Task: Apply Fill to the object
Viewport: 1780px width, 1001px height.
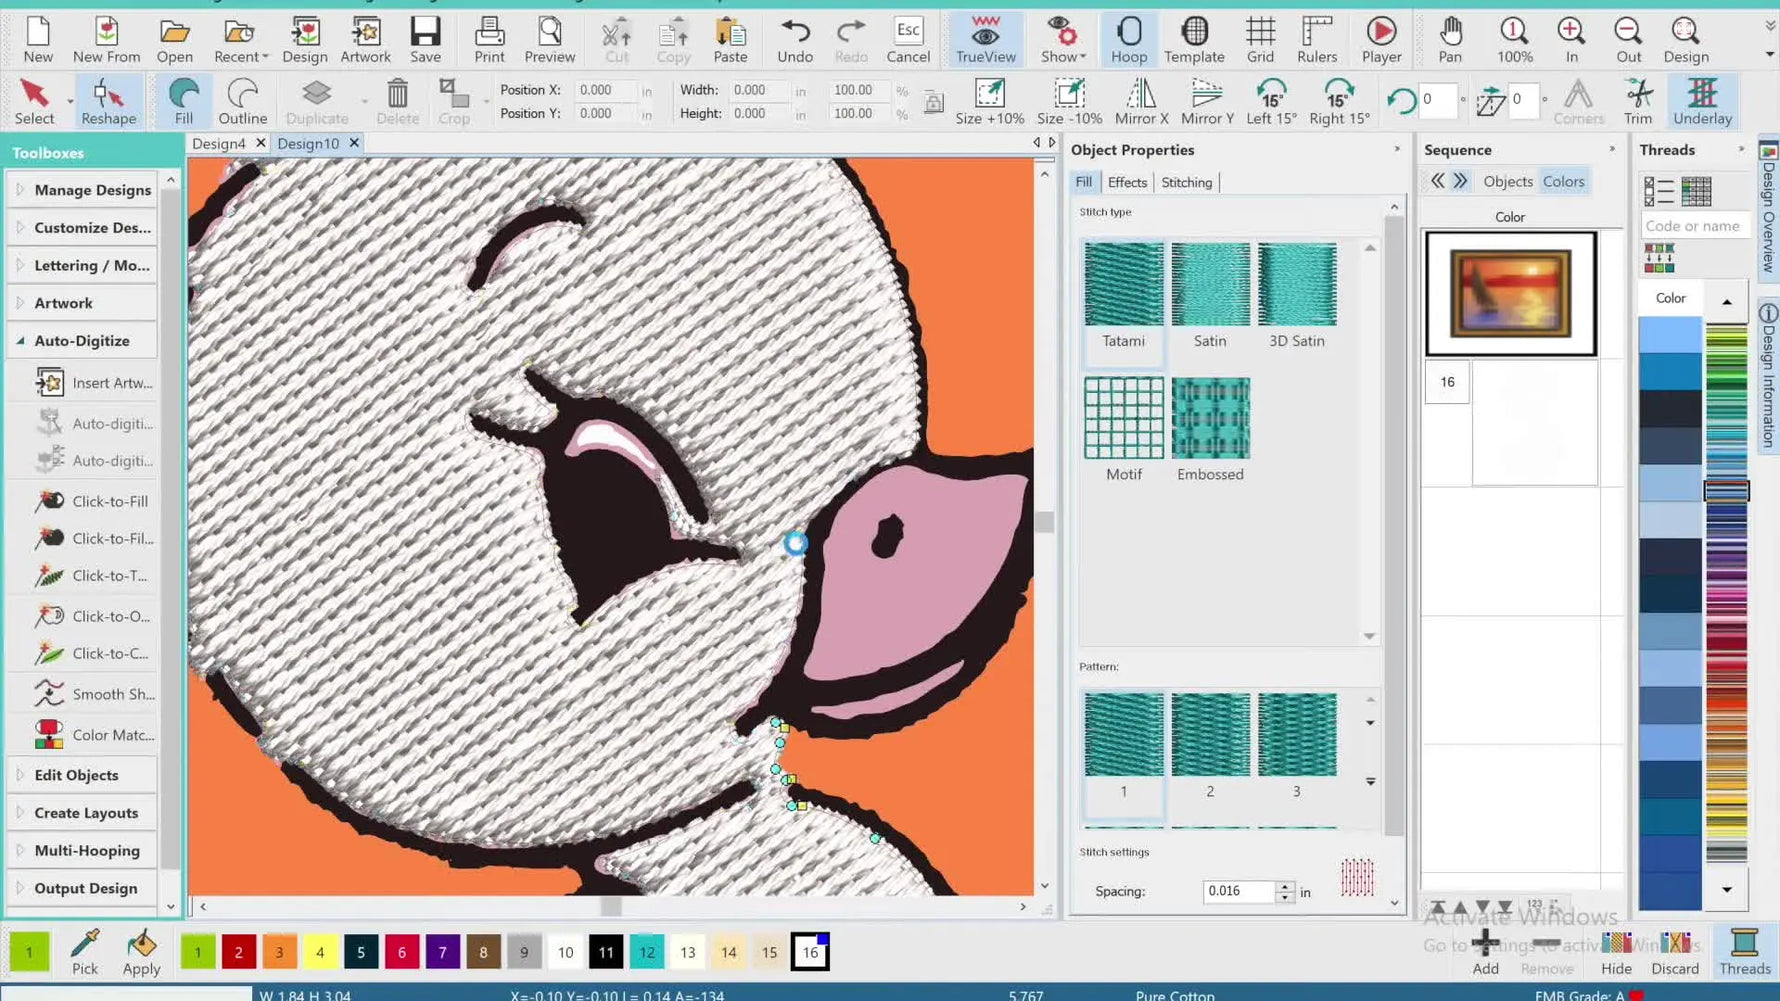Action: (183, 102)
